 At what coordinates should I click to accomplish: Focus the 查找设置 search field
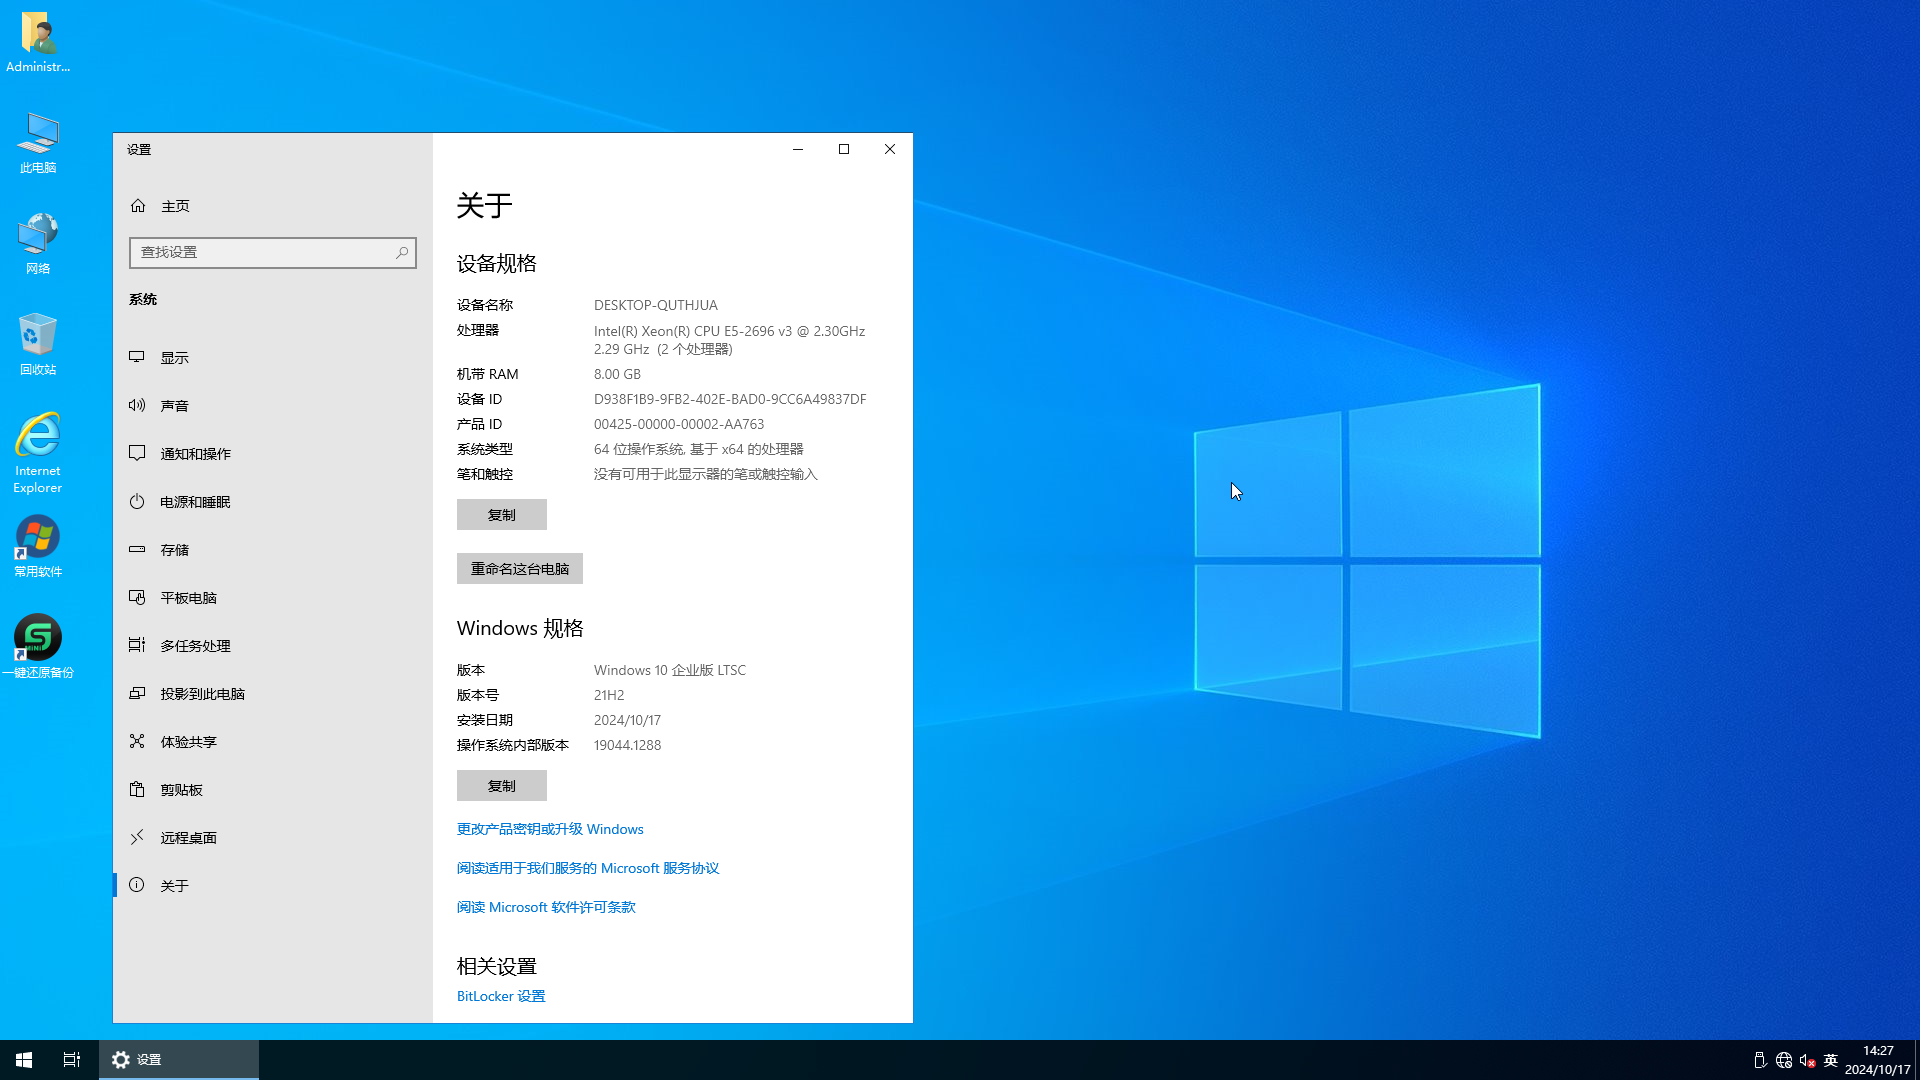pyautogui.click(x=273, y=253)
